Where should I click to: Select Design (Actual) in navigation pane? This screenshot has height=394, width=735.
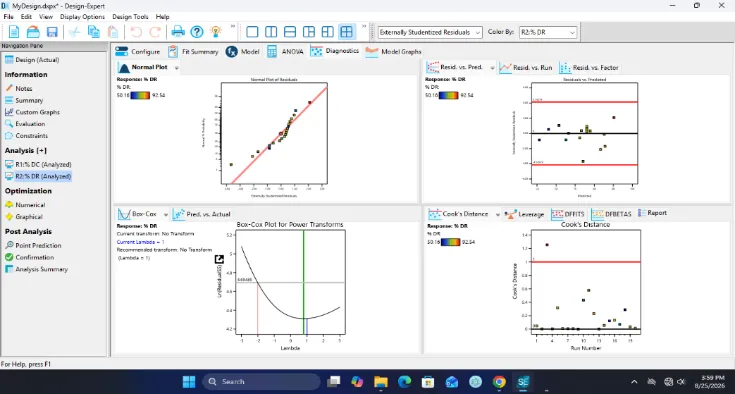tap(32, 59)
